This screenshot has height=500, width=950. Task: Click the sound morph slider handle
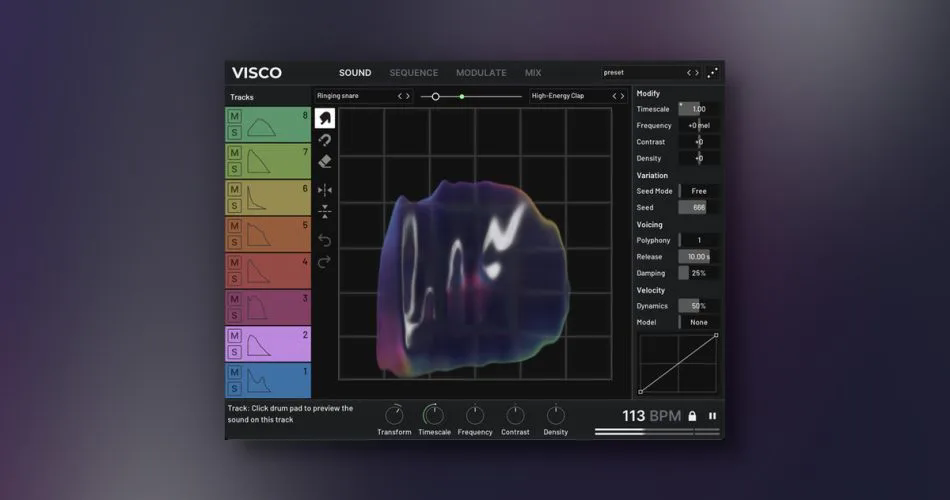pos(435,96)
